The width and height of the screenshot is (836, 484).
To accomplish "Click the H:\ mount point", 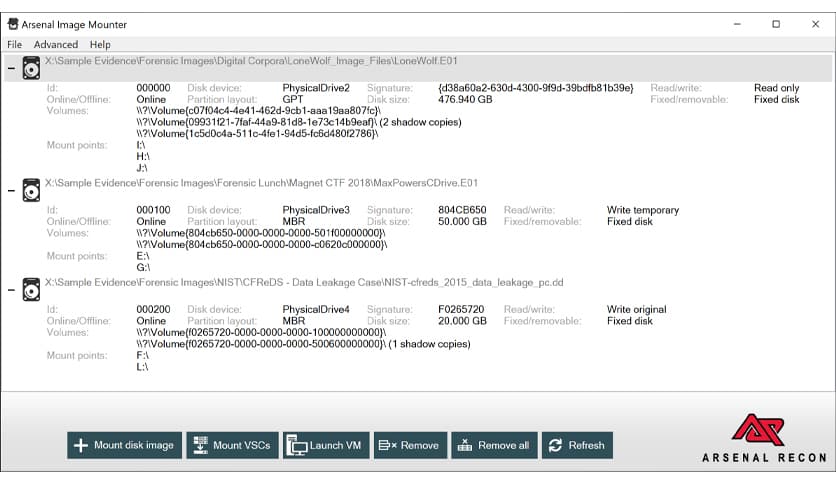I will coord(143,157).
